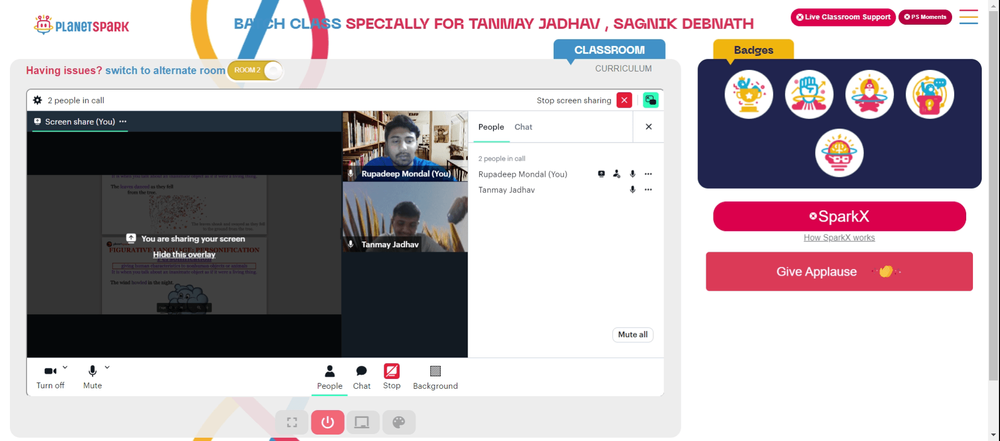The width and height of the screenshot is (1000, 441).
Task: Click Rupadeep Mondal's video tile
Action: tap(404, 146)
